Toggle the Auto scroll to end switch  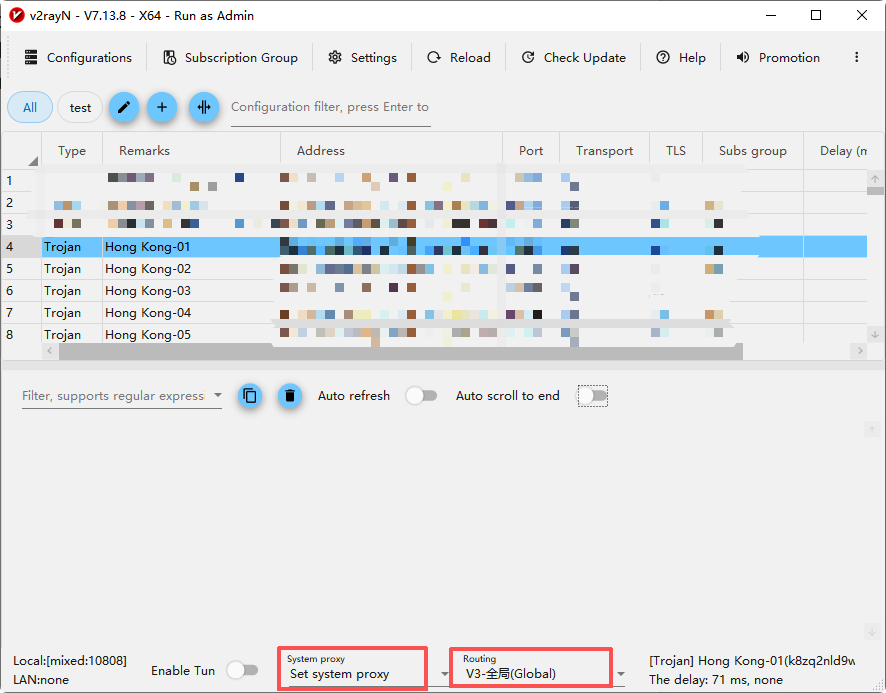(x=592, y=396)
